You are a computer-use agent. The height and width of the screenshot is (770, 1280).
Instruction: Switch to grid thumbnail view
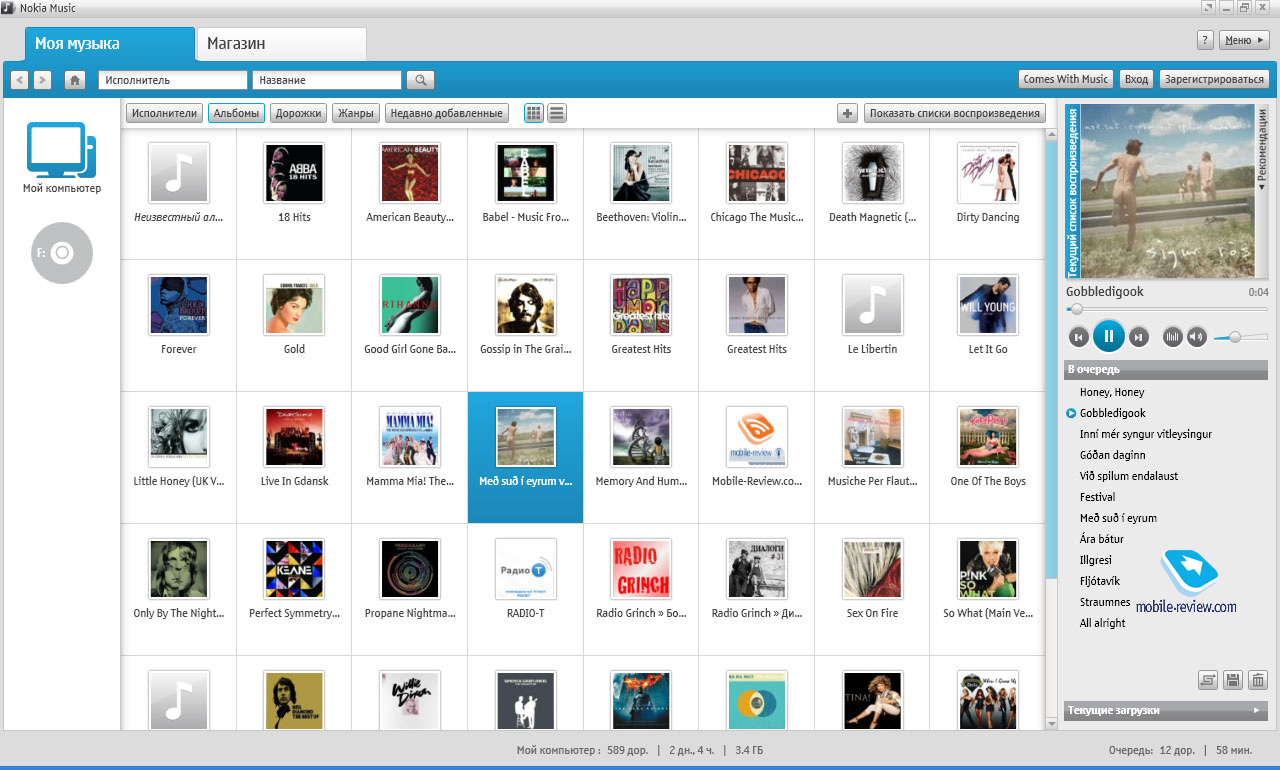point(534,113)
